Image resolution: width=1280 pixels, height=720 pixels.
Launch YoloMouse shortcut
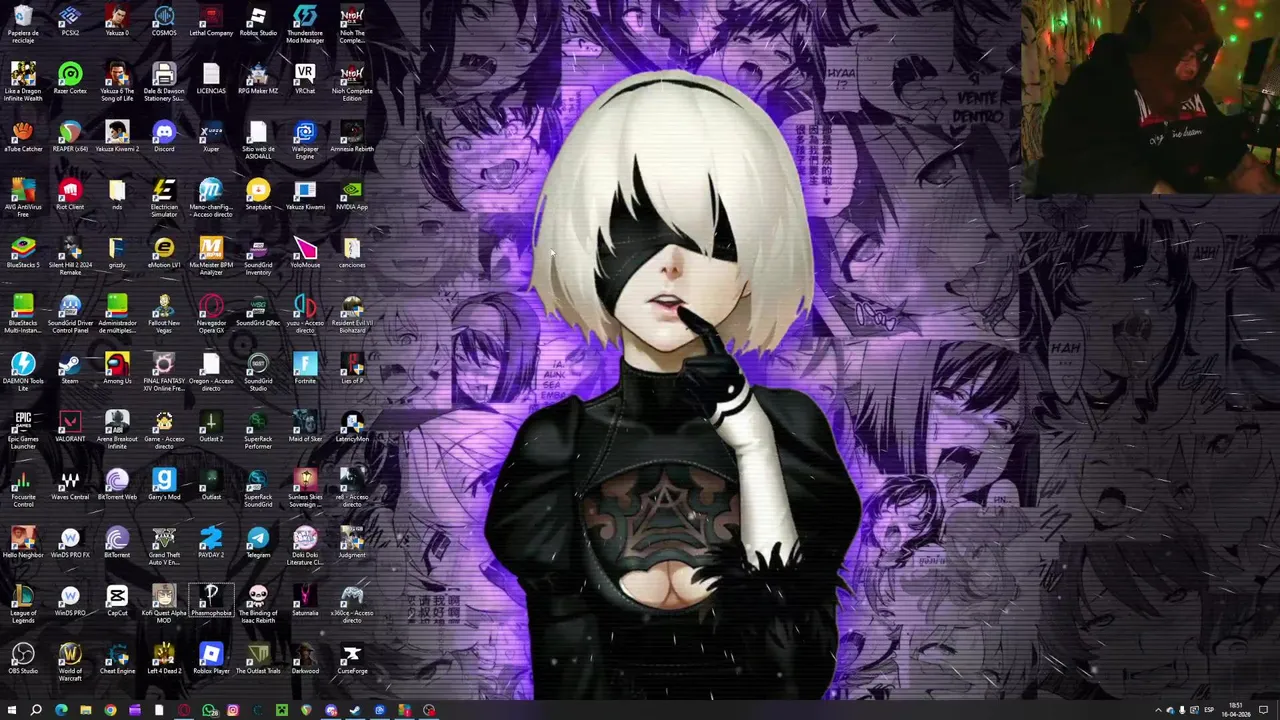[x=305, y=253]
